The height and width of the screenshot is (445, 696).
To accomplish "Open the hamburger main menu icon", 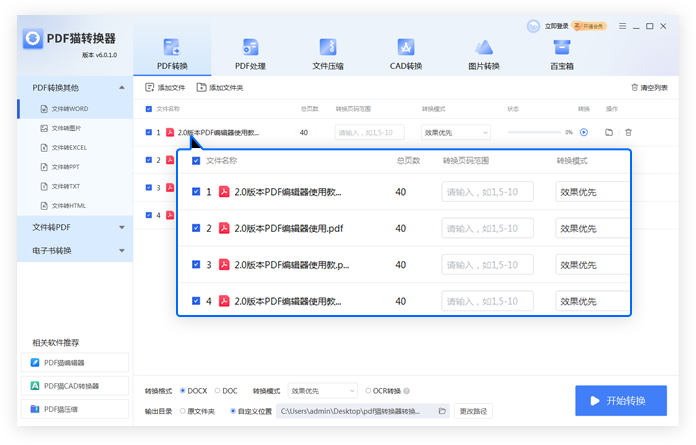I will point(622,26).
